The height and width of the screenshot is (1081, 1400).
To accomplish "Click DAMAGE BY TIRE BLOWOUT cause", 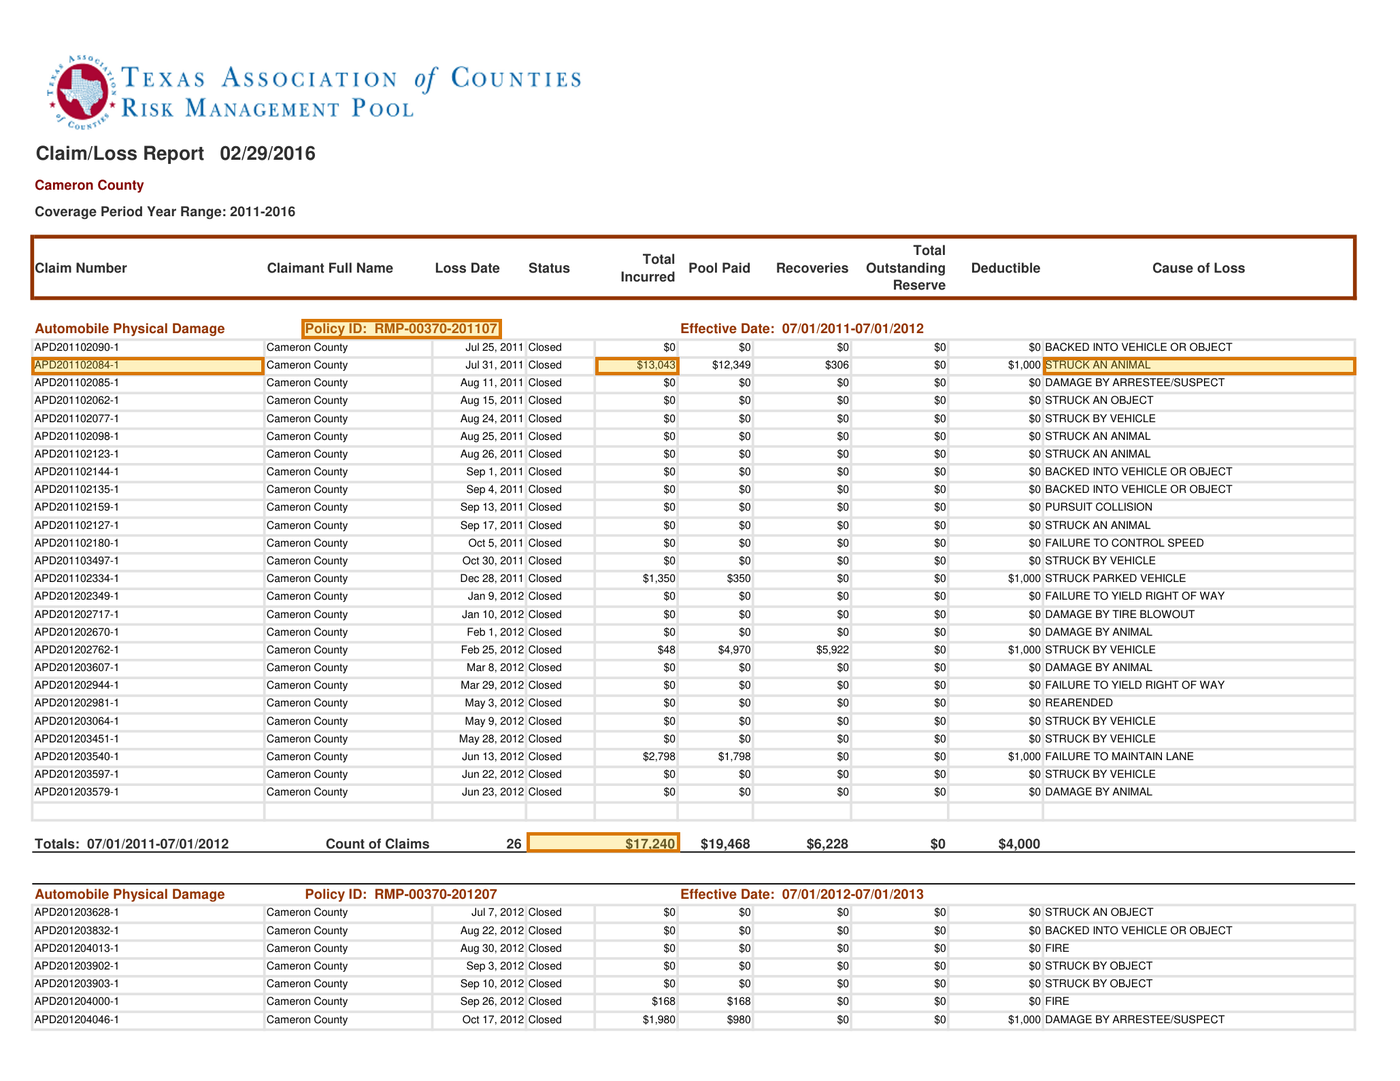I will click(1120, 614).
